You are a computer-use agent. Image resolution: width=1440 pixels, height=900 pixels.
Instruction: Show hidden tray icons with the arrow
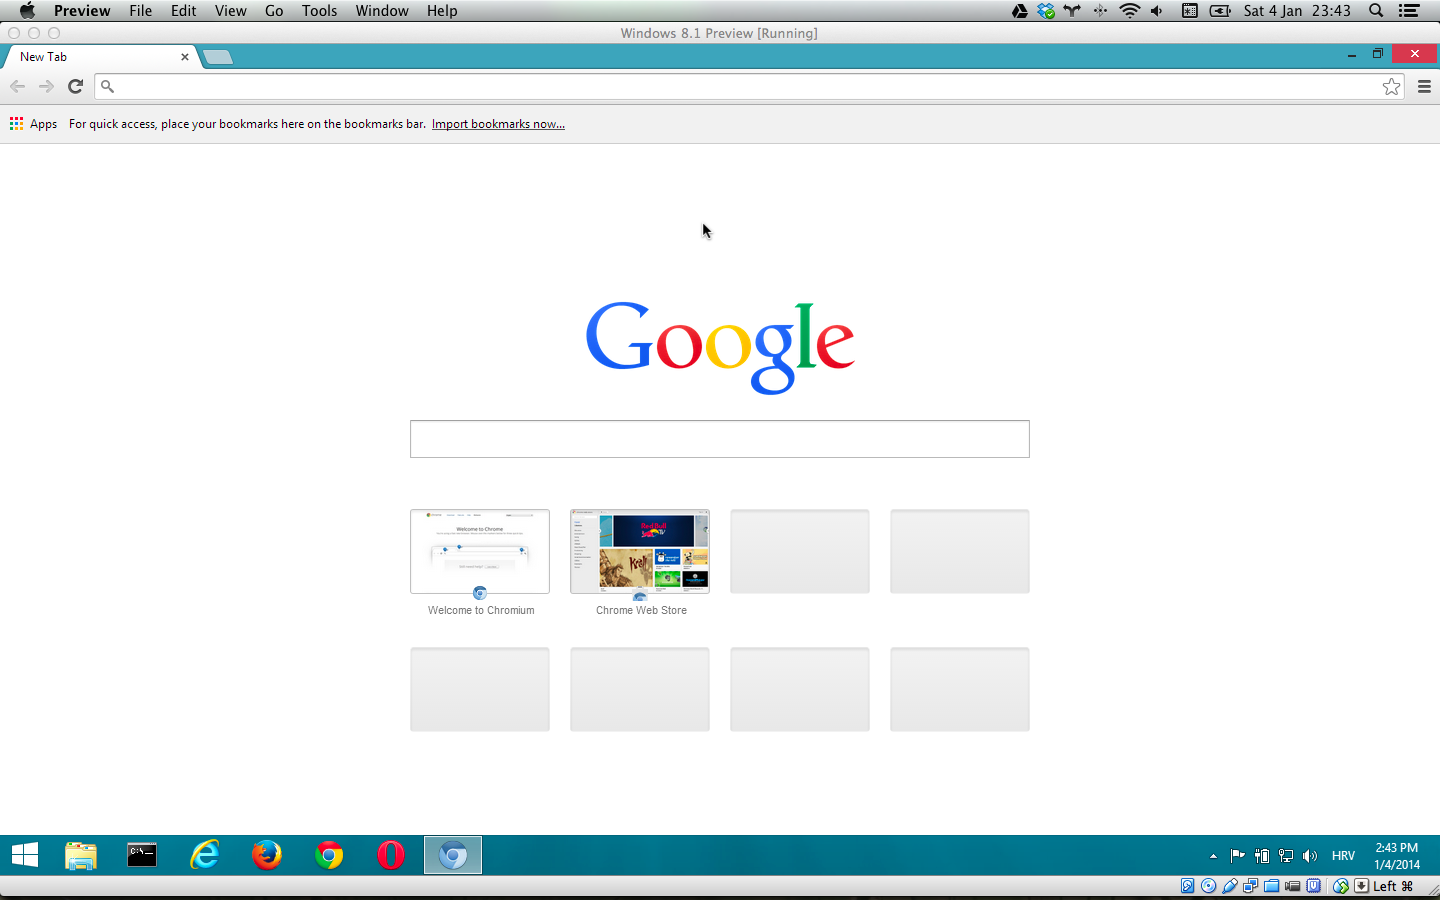pos(1213,856)
